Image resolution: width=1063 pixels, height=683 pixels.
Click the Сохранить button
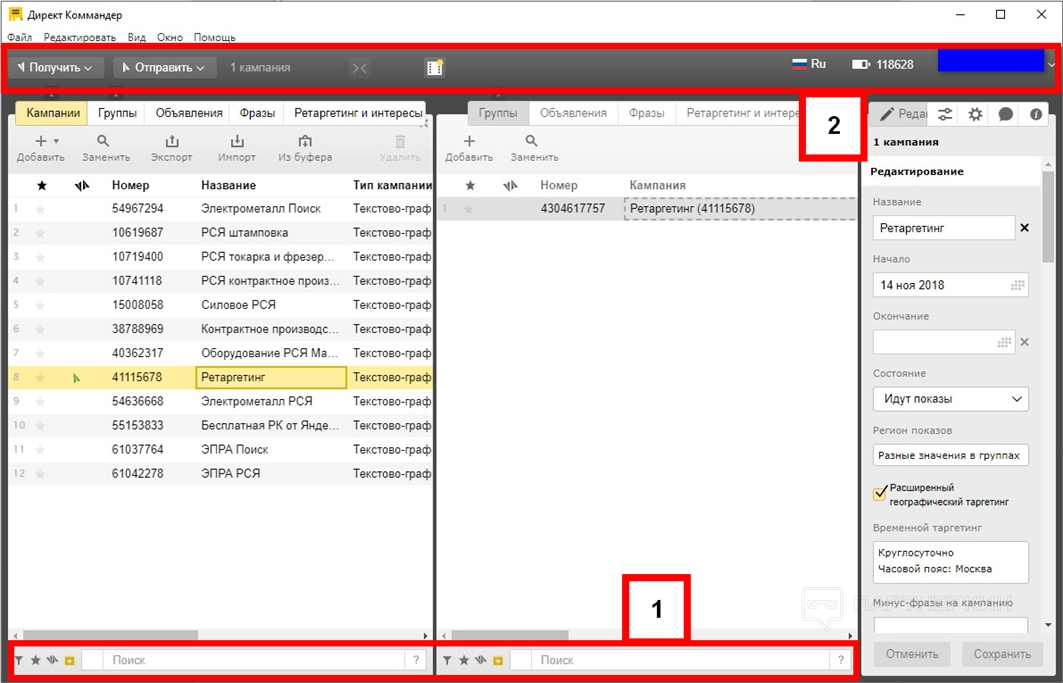pyautogui.click(x=1002, y=655)
